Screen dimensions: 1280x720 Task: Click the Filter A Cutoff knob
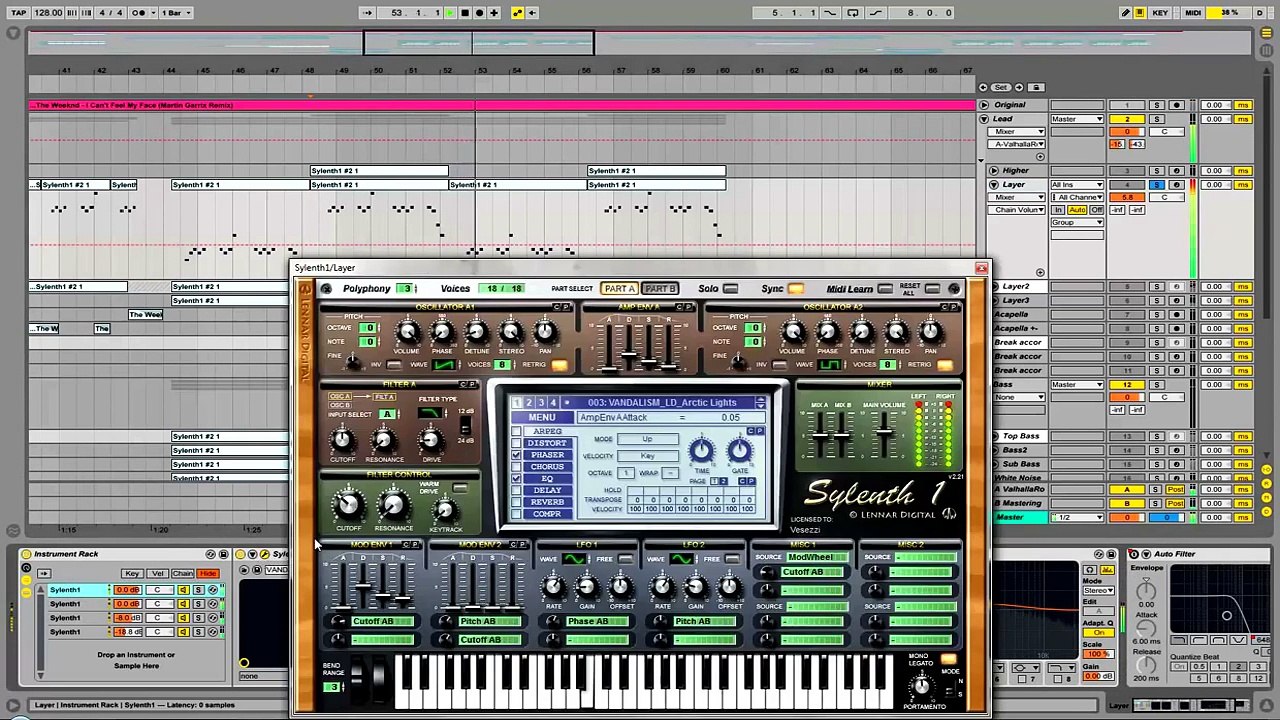tap(342, 439)
